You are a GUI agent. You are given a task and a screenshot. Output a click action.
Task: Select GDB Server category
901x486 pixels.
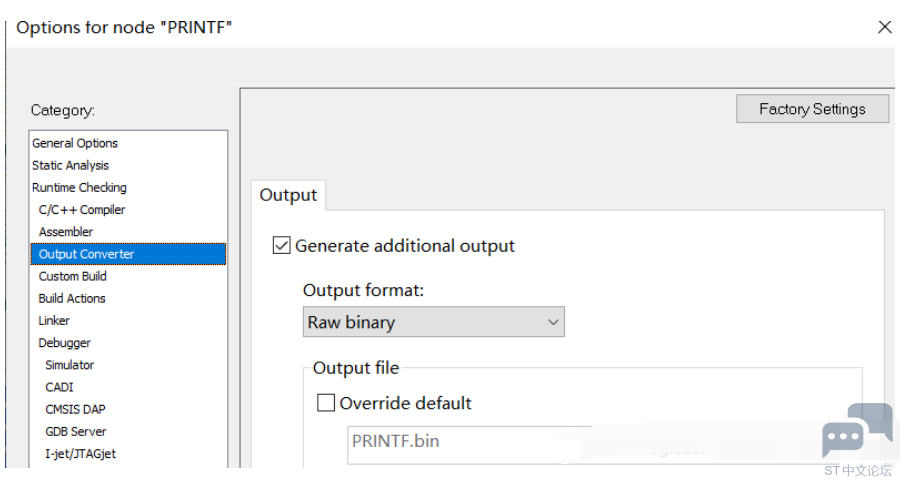[76, 431]
